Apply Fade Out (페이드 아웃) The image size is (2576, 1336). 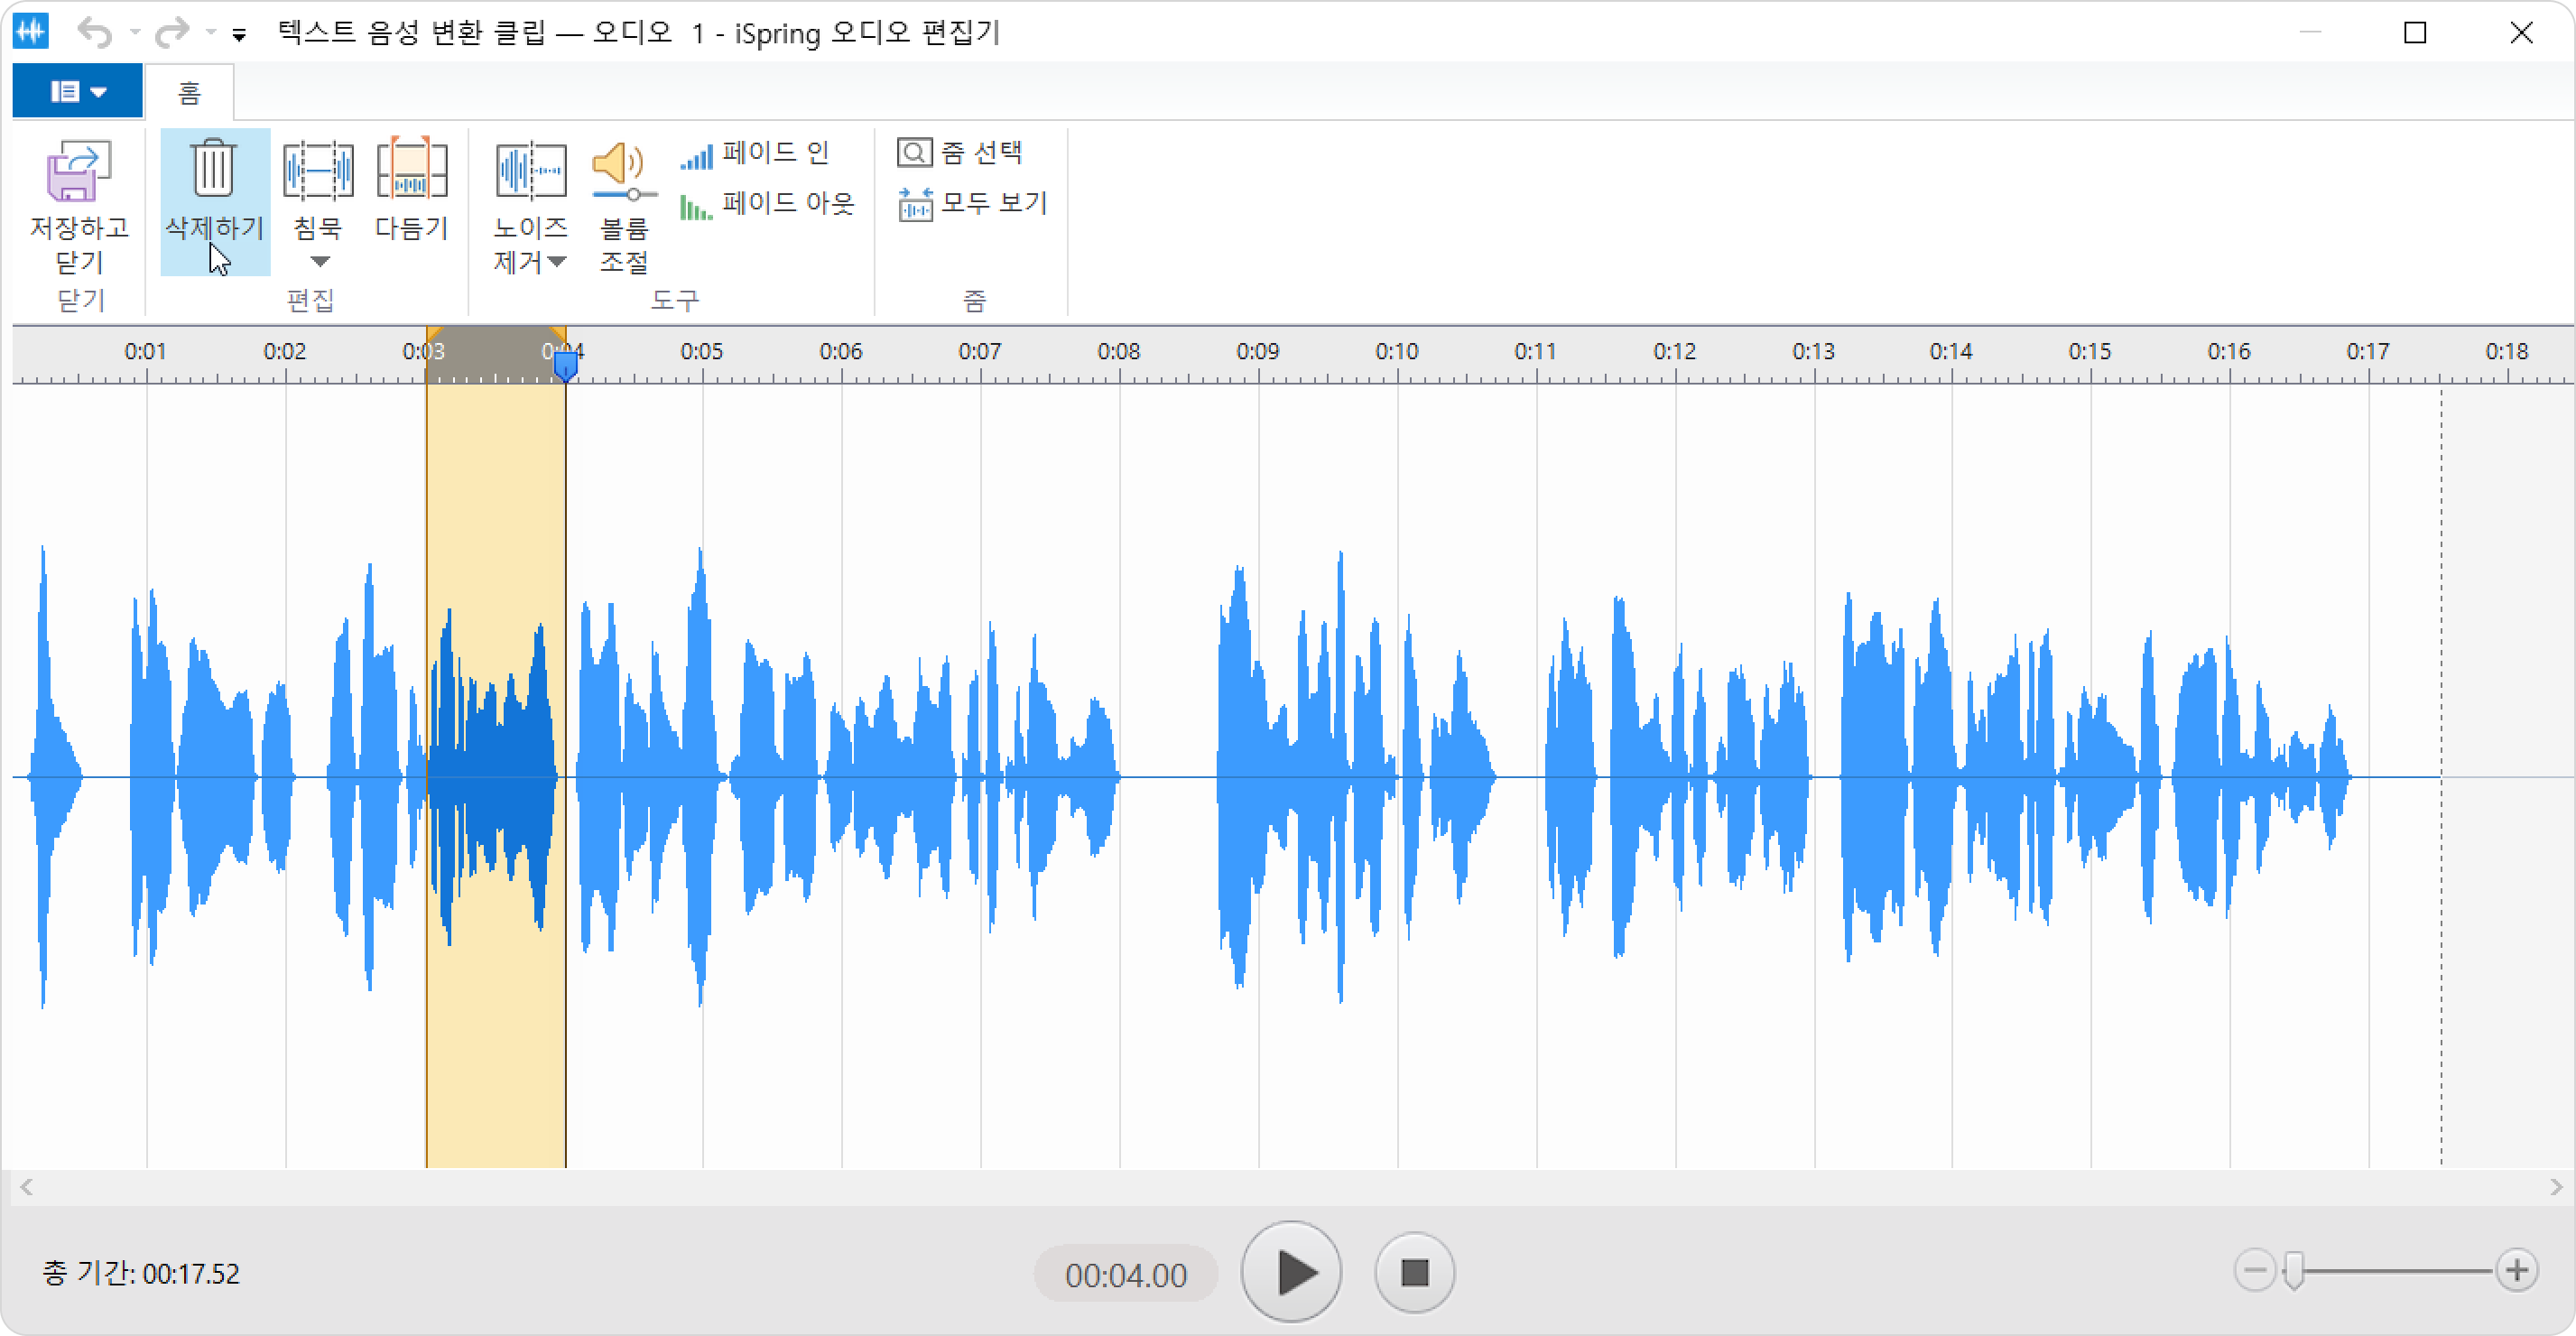pos(767,204)
